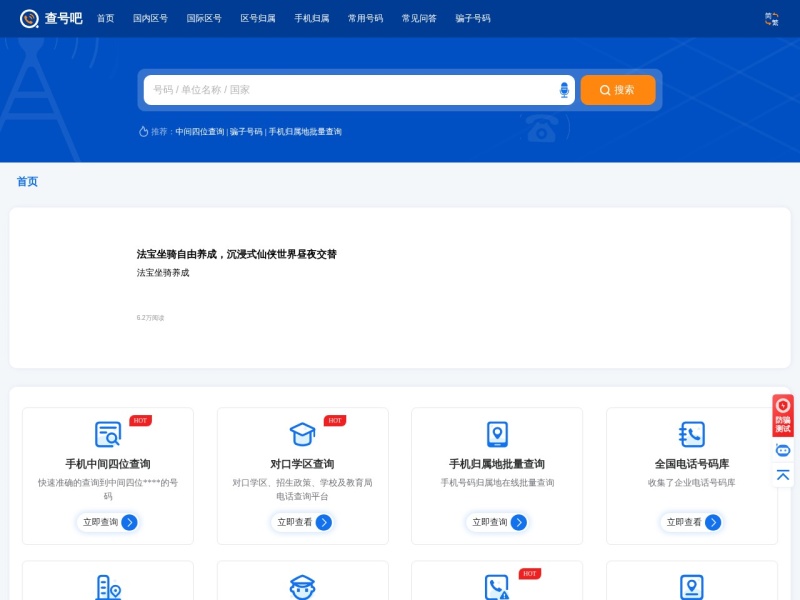This screenshot has height=600, width=800.
Task: Switch simplified/traditional Chinese icon
Action: (771, 19)
